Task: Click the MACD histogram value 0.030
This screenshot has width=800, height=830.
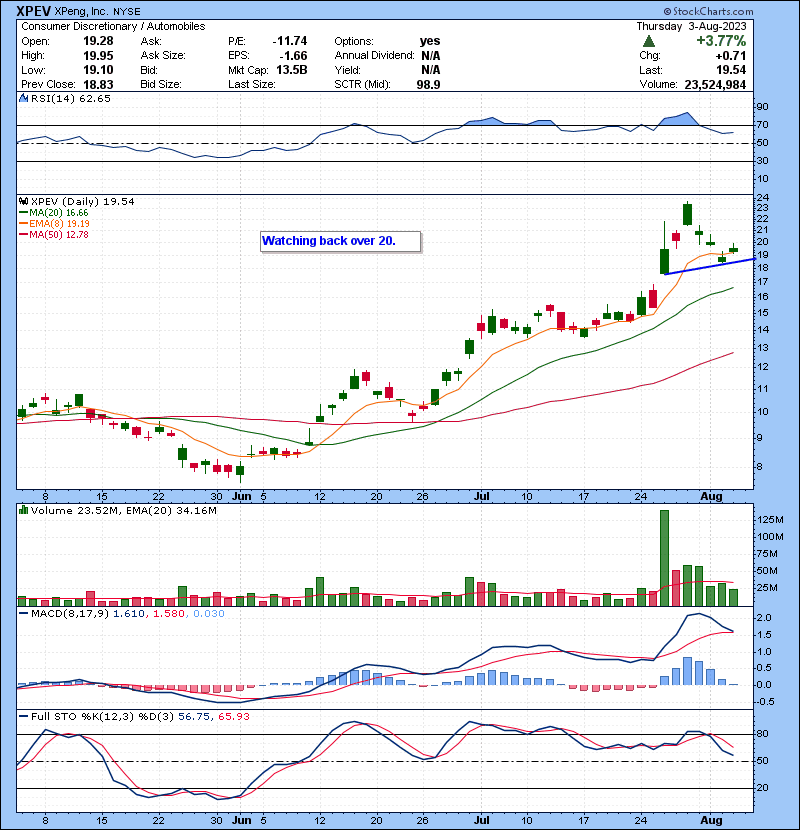Action: 209,614
